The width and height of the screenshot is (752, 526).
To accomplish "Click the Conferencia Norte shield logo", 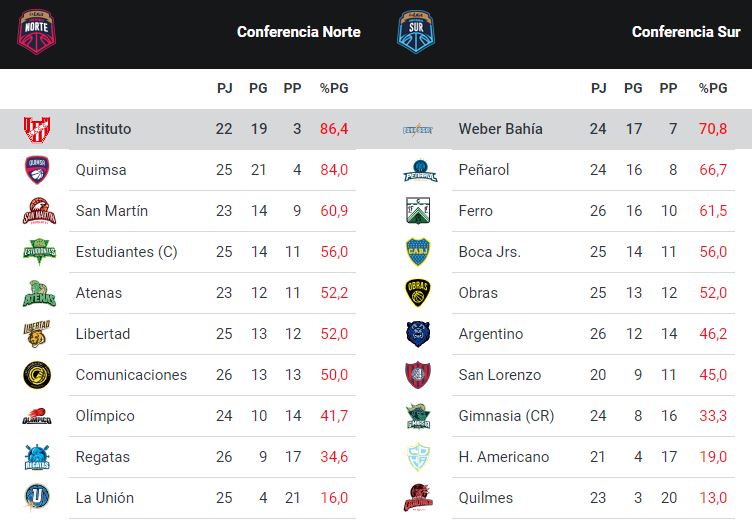I will point(36,32).
